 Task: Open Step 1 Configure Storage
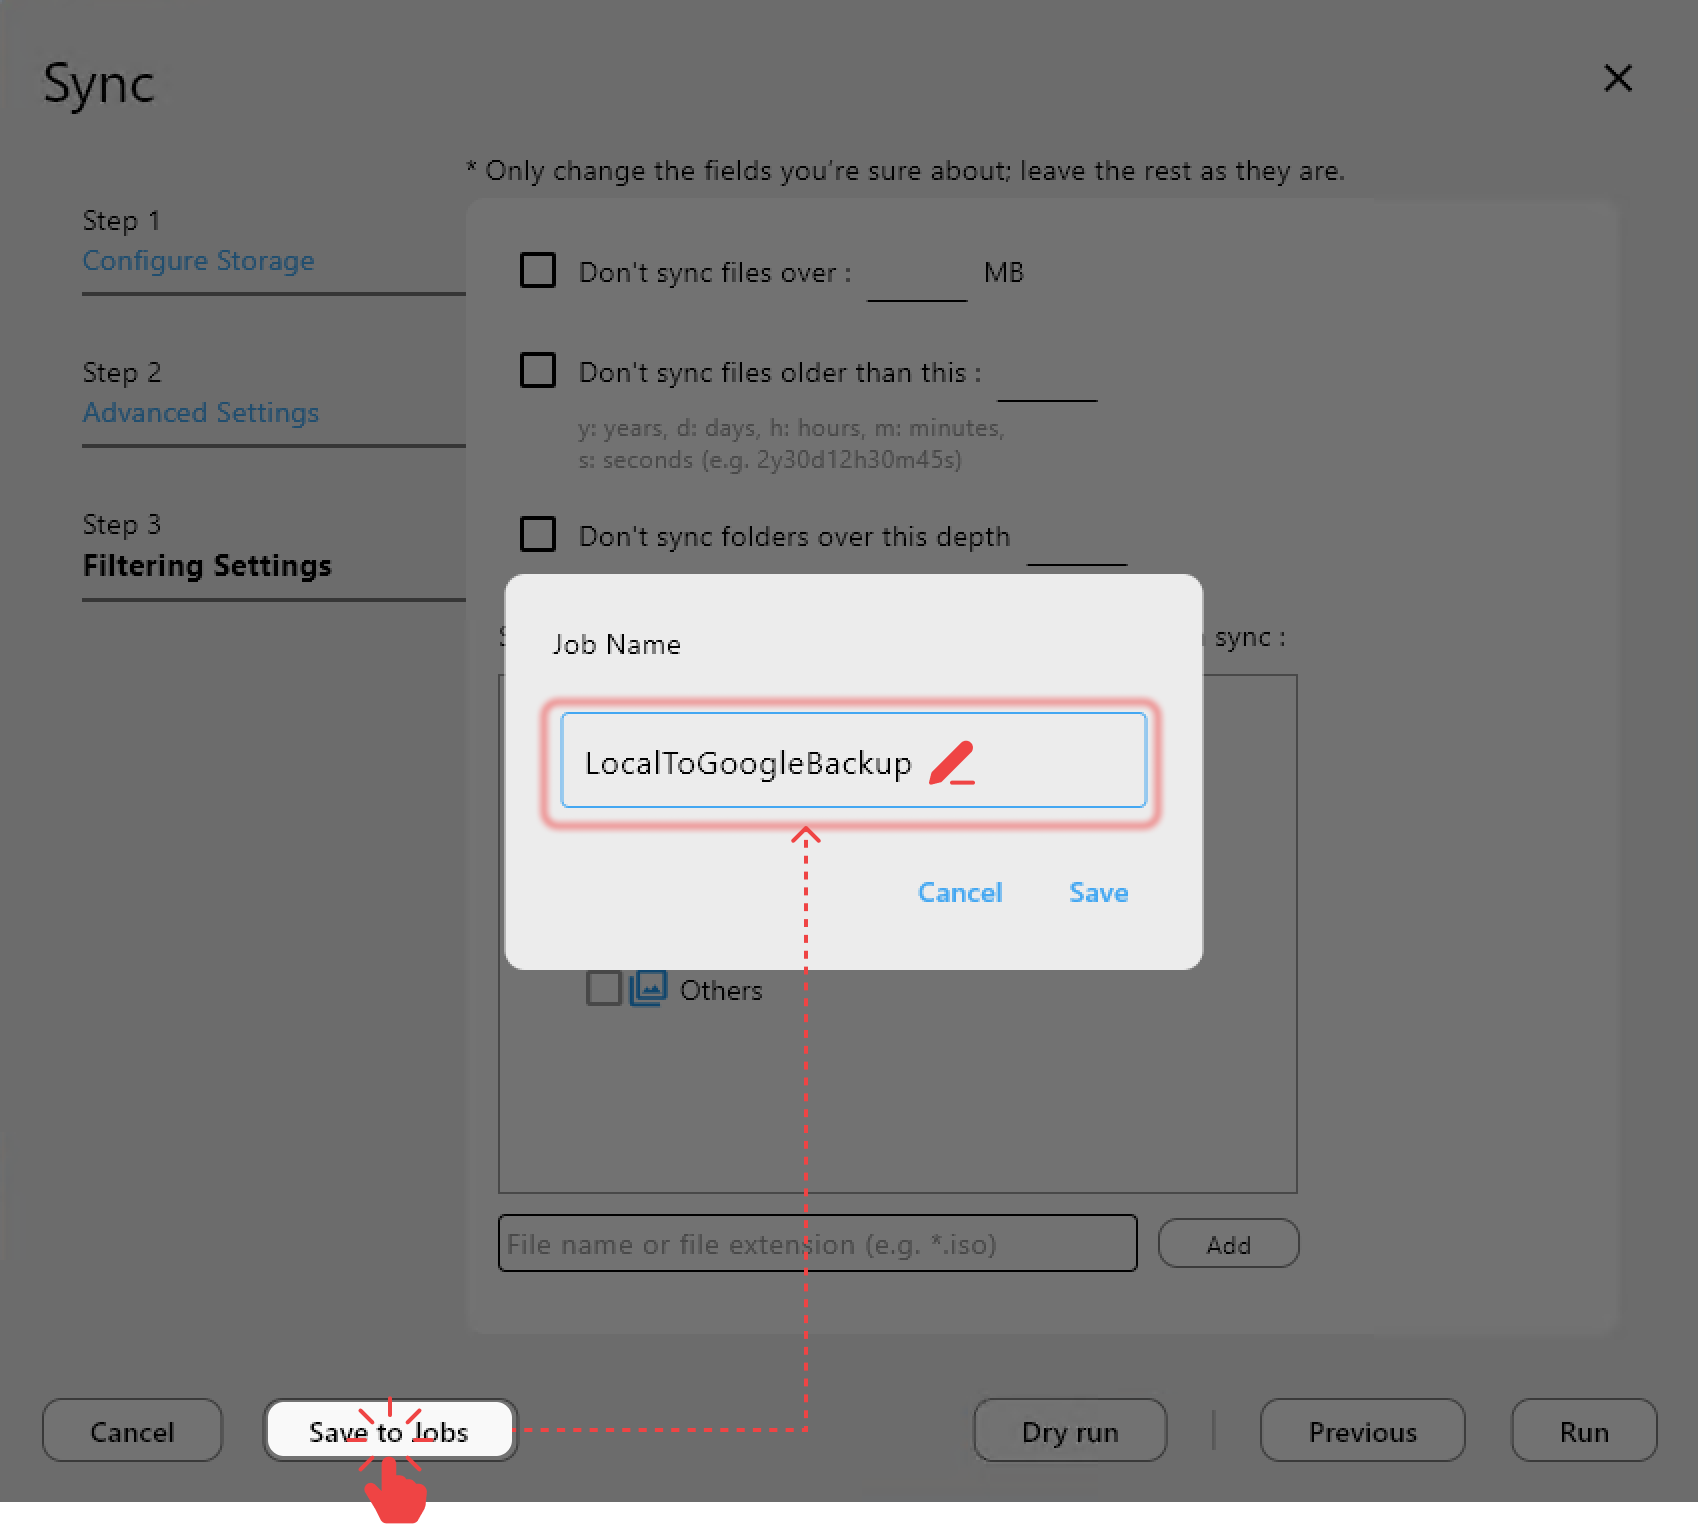[198, 261]
